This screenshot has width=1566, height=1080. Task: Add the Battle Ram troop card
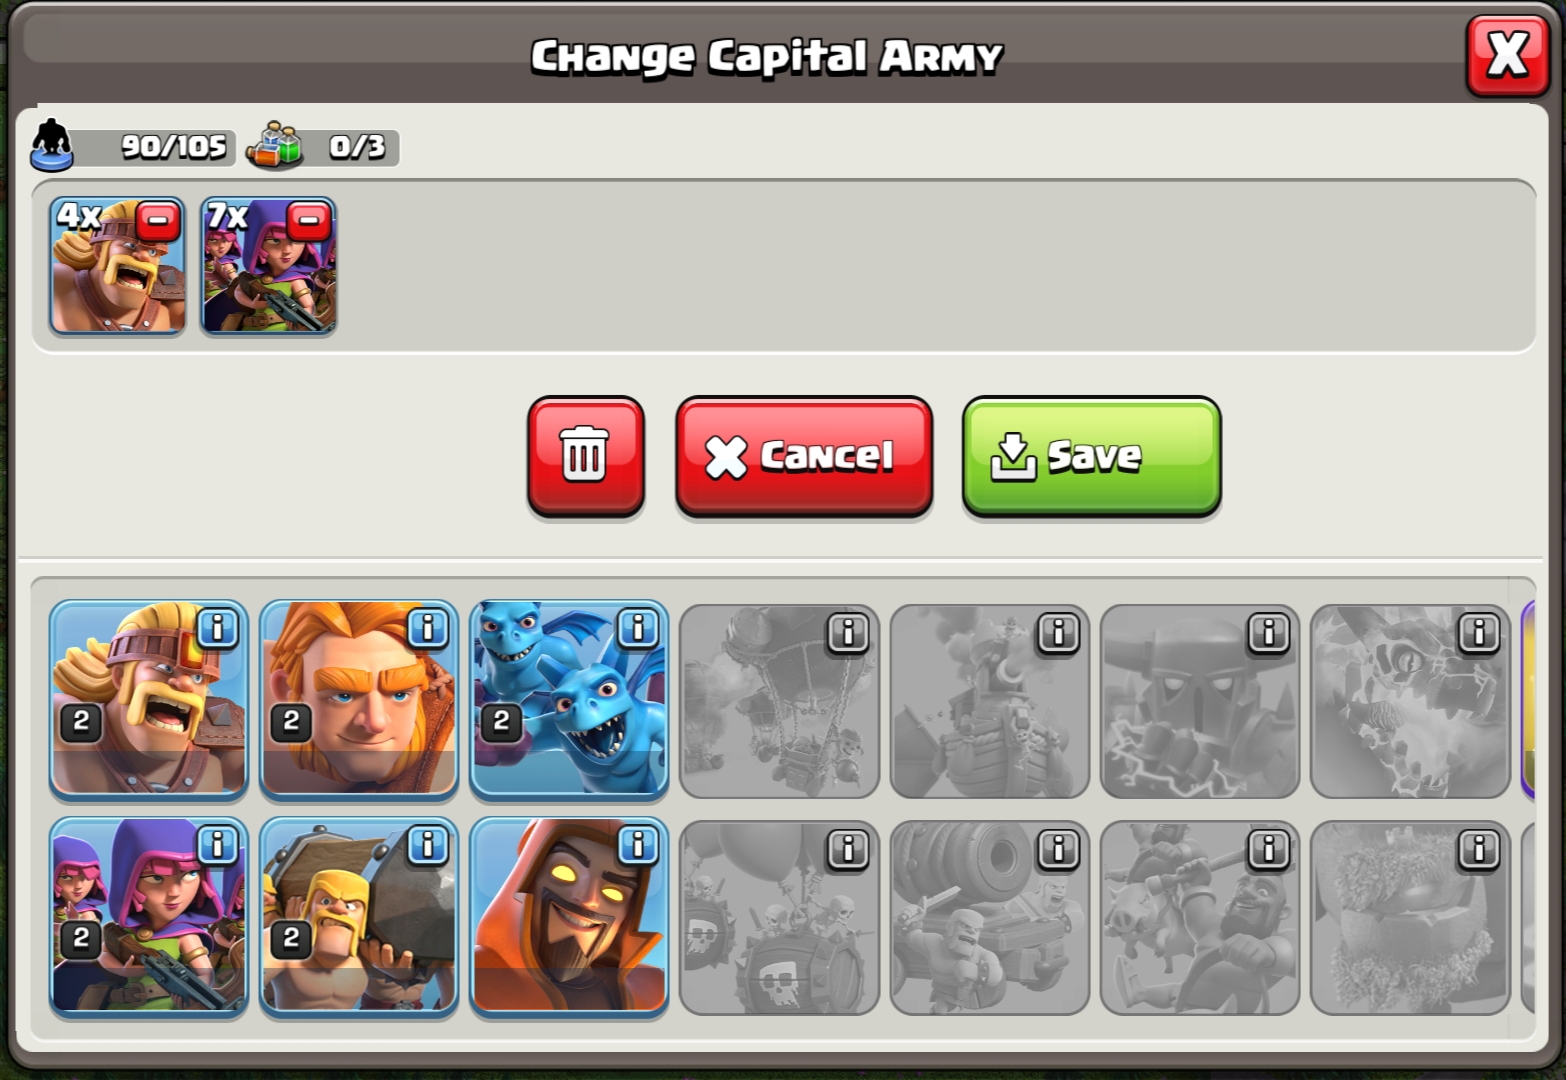[x=358, y=917]
